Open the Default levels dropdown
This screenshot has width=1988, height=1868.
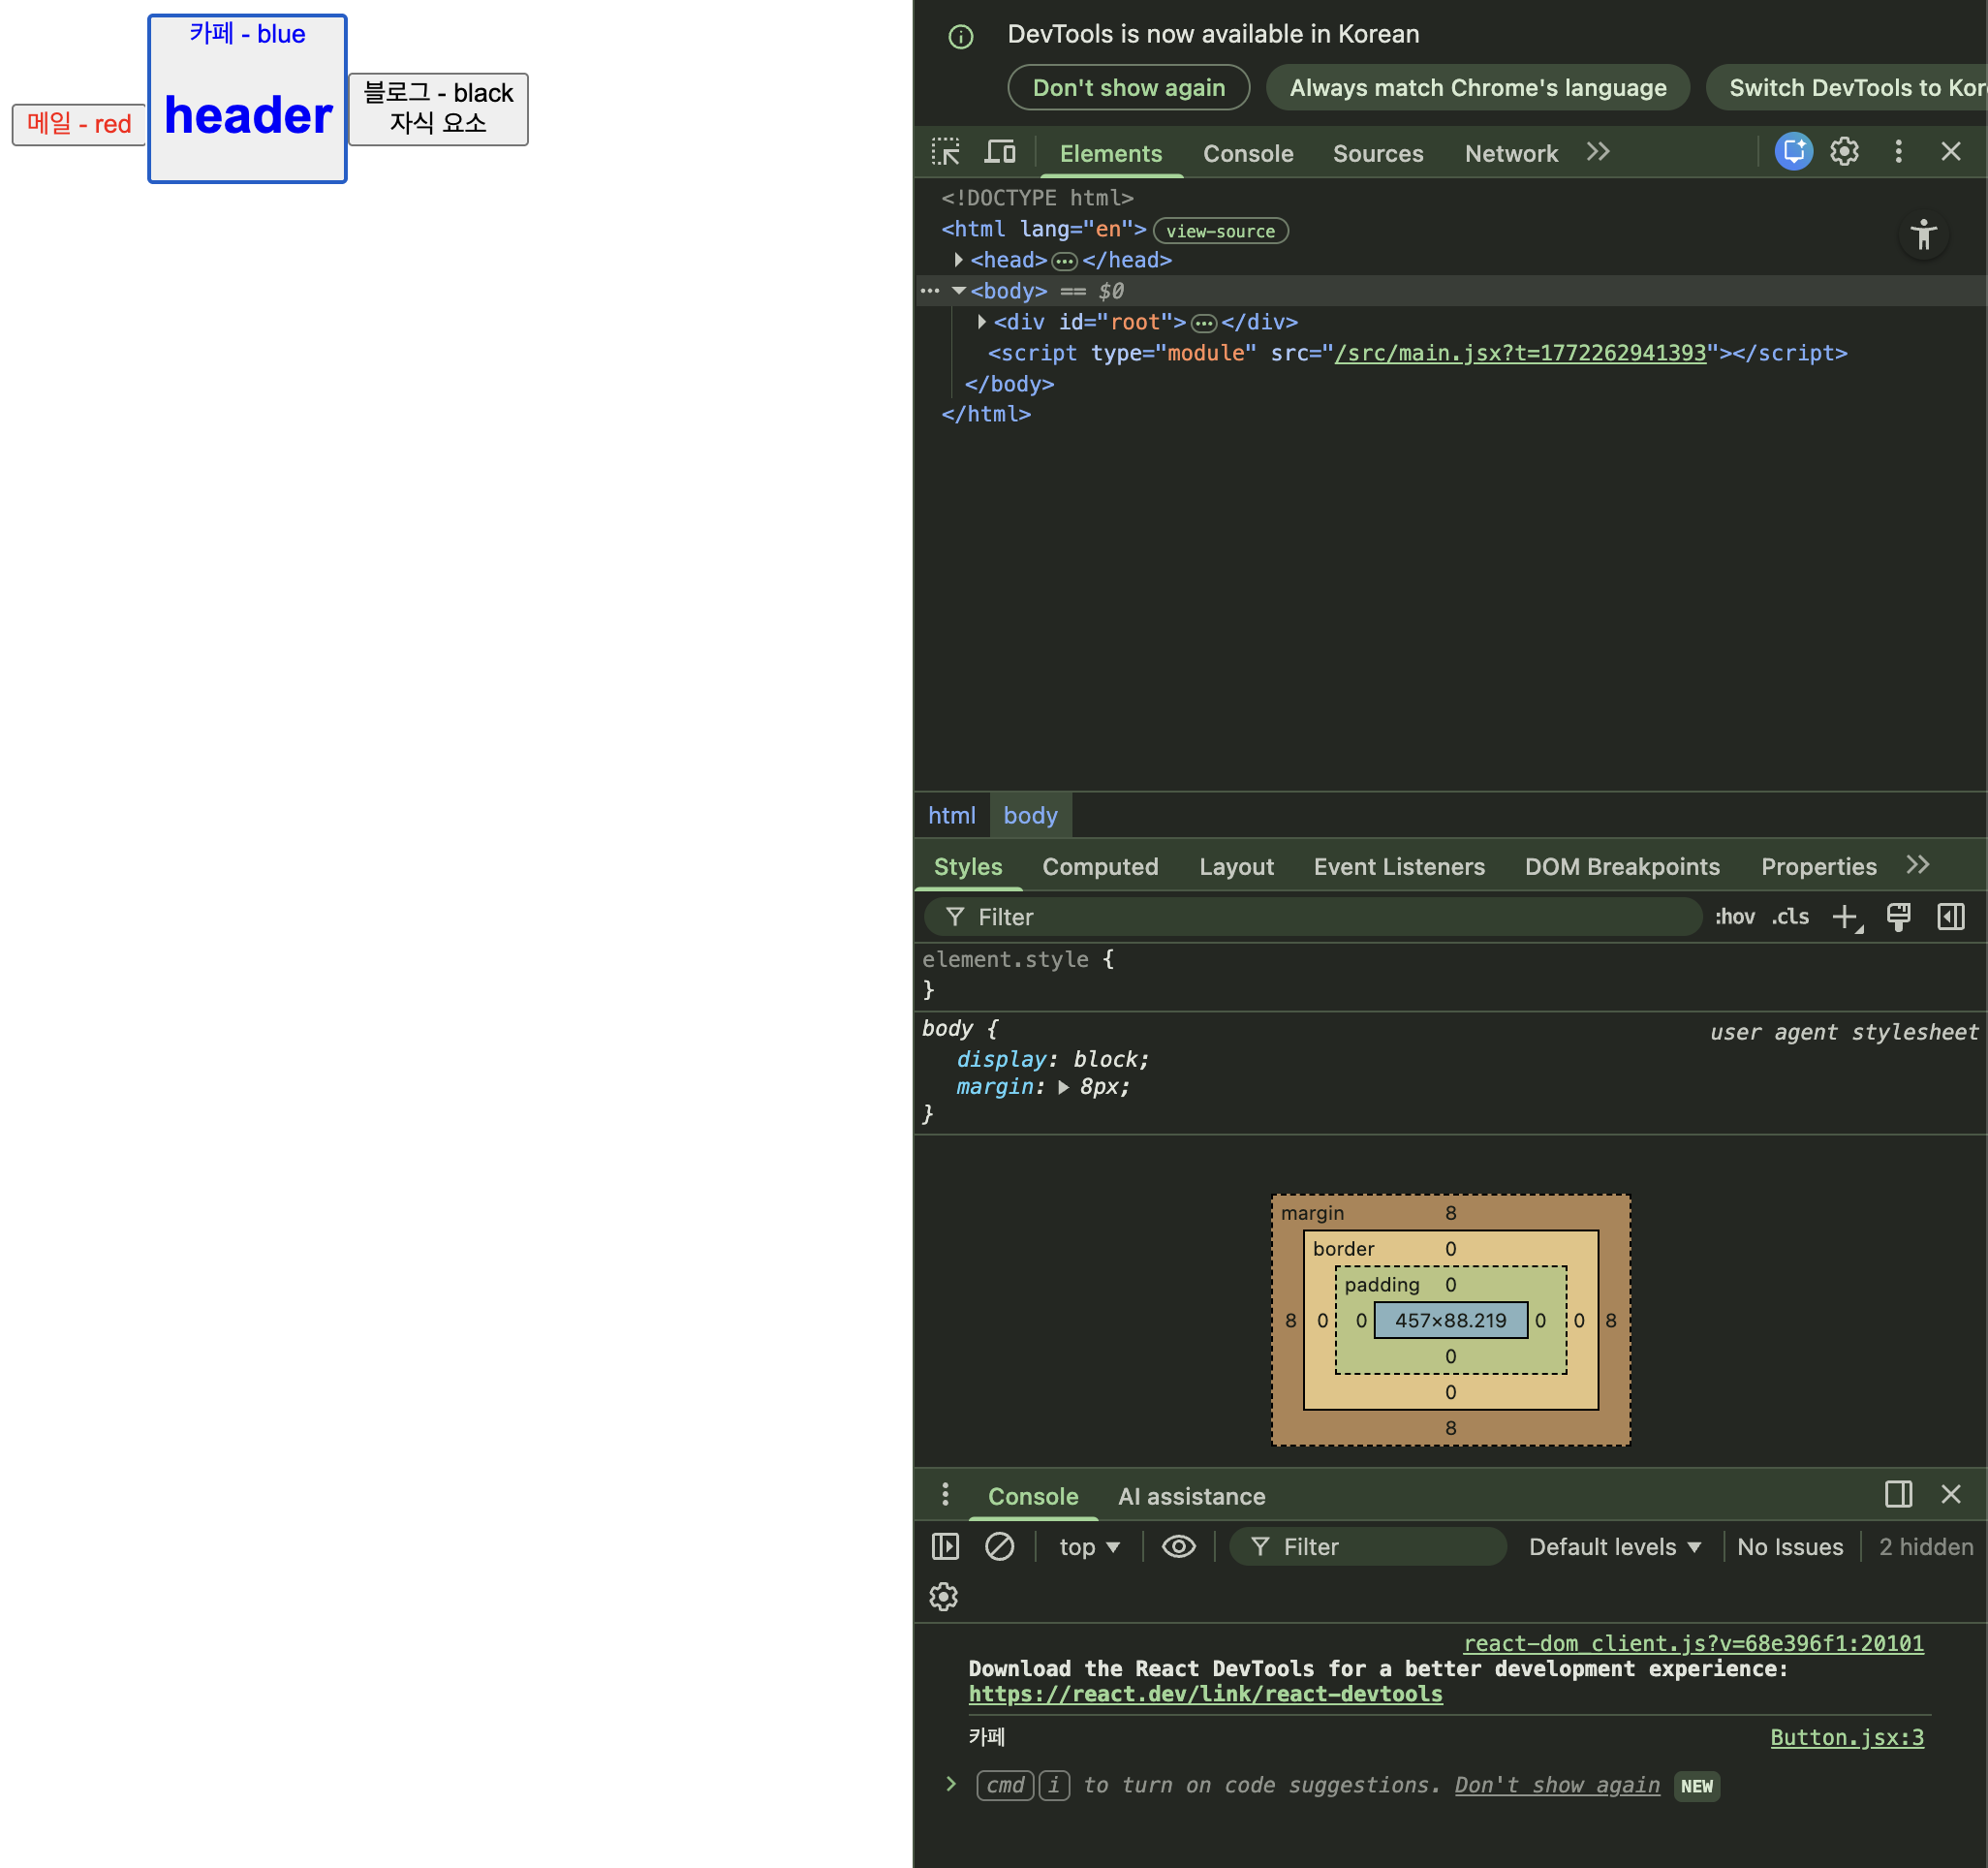pos(1614,1546)
